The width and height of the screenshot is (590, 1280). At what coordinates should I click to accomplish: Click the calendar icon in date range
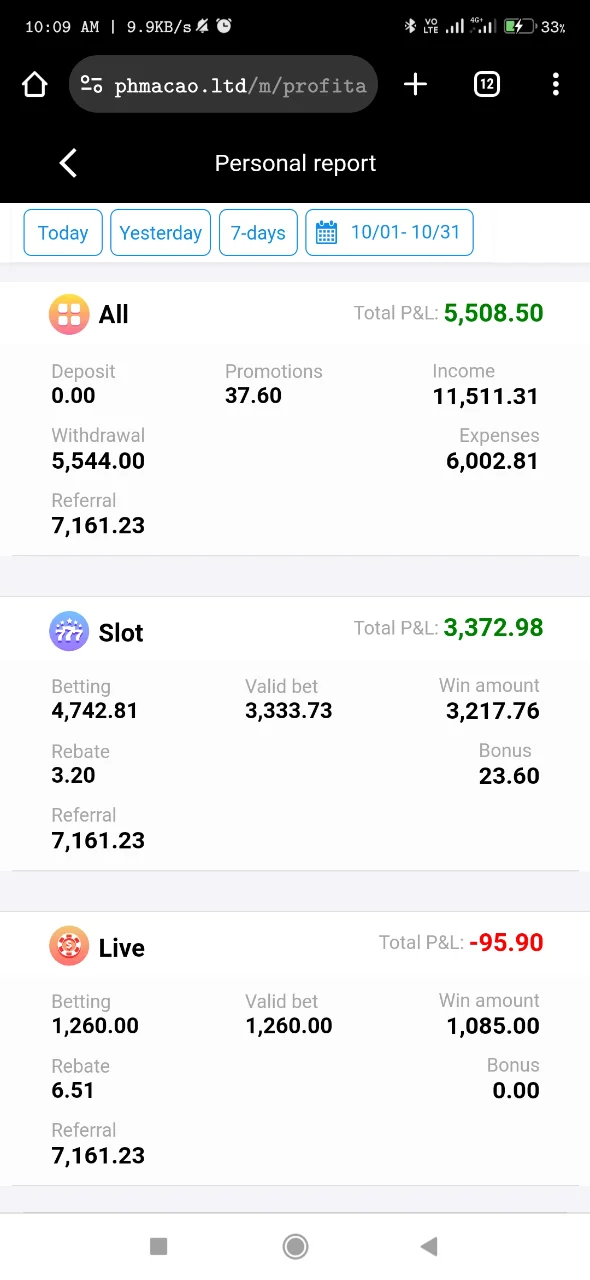point(326,233)
